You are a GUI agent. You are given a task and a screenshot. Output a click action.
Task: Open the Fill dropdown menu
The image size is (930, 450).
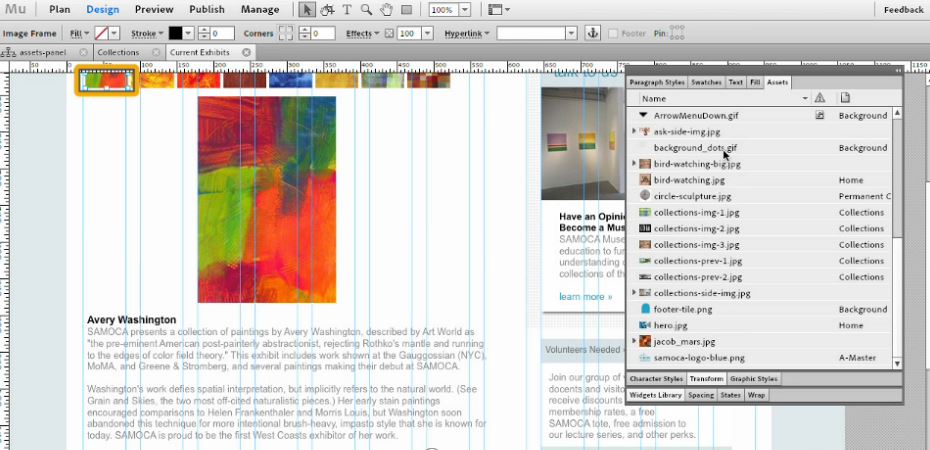(x=79, y=34)
